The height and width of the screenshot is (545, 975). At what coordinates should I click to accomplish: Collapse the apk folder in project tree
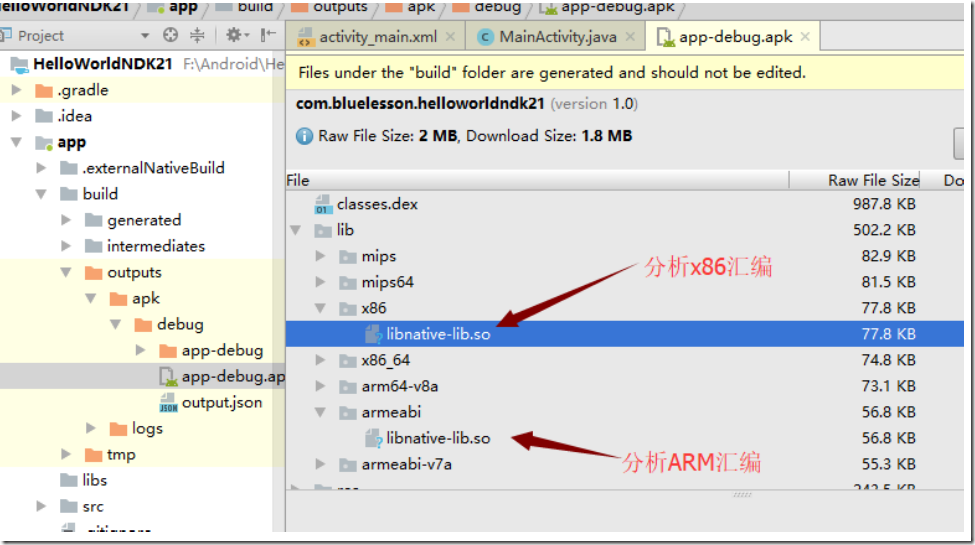click(x=91, y=299)
